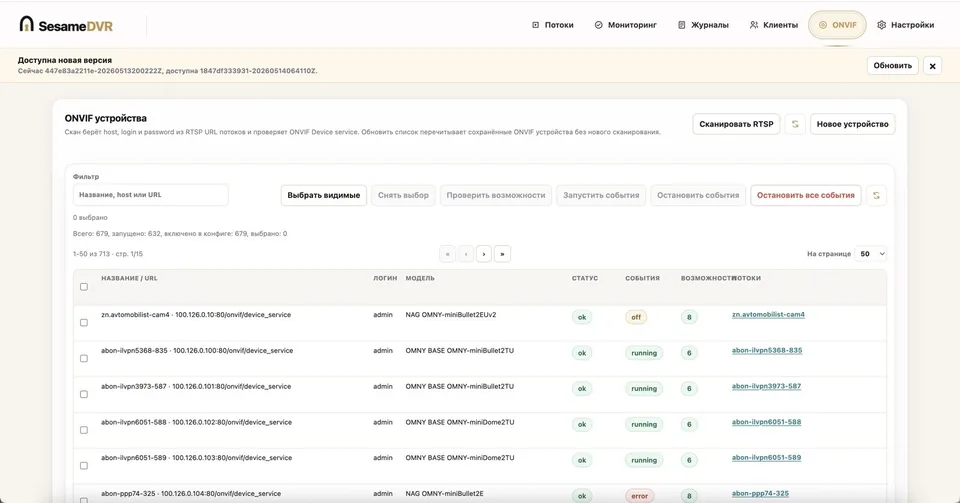Open the Настройки navigation tab
This screenshot has height=503, width=960.
(x=906, y=25)
